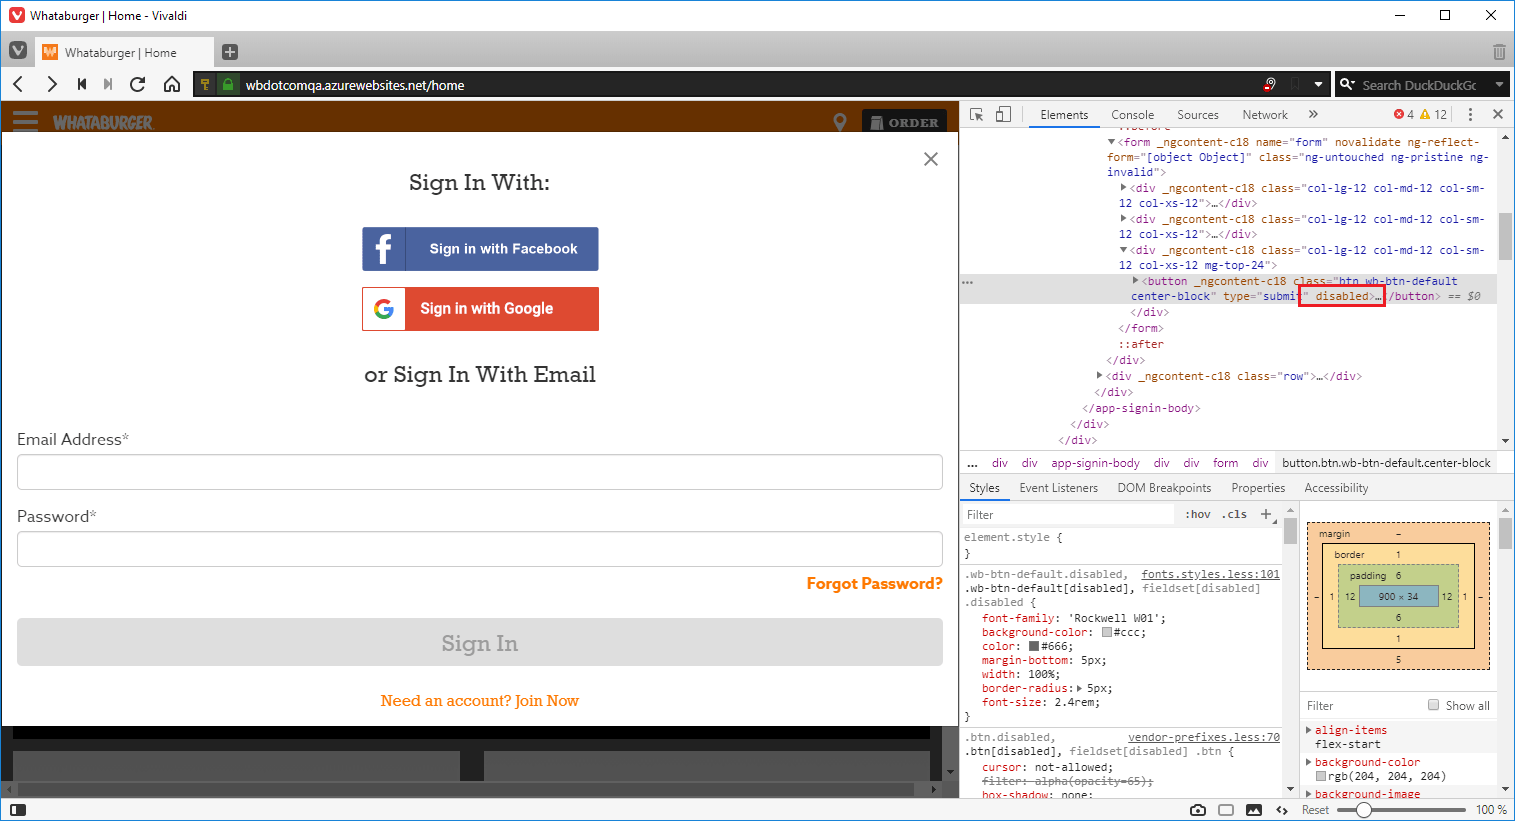Viewport: 1515px width, 821px height.
Task: Click the yellow warnings count indicator
Action: click(x=1434, y=115)
